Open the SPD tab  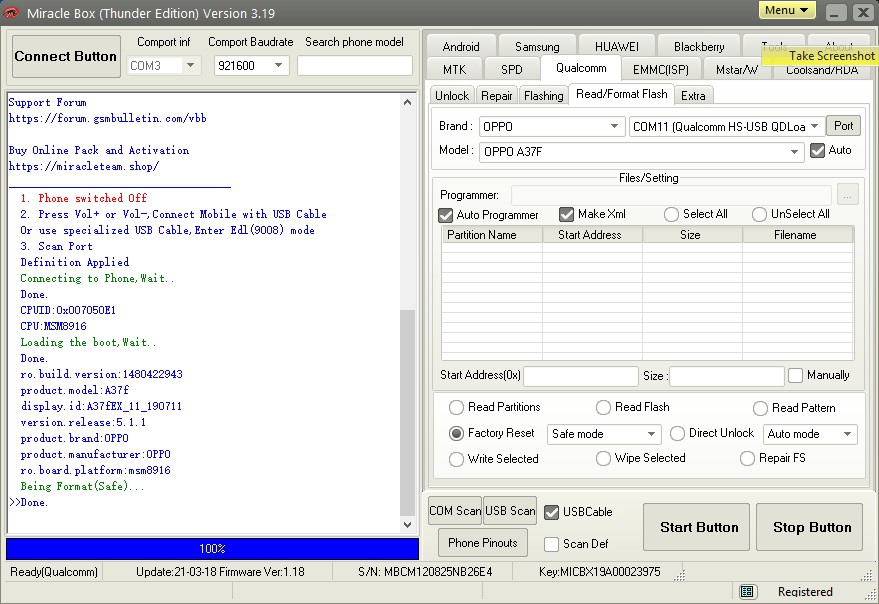(x=511, y=70)
